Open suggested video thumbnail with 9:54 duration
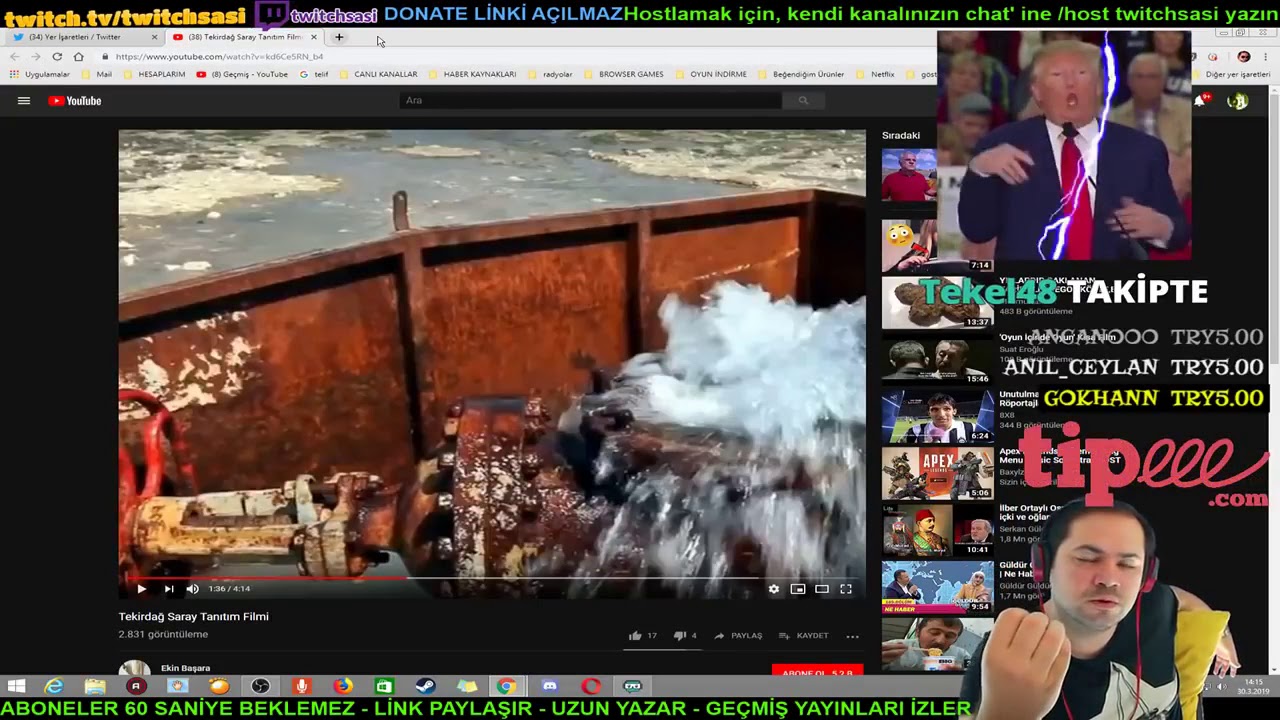Image resolution: width=1280 pixels, height=720 pixels. point(937,587)
